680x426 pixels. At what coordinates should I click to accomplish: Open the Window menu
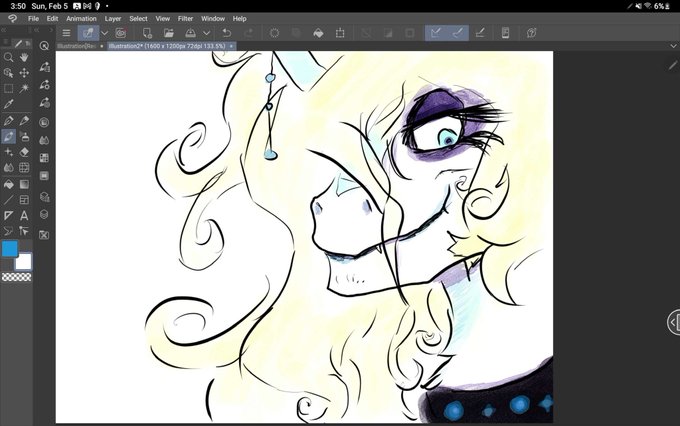(213, 19)
